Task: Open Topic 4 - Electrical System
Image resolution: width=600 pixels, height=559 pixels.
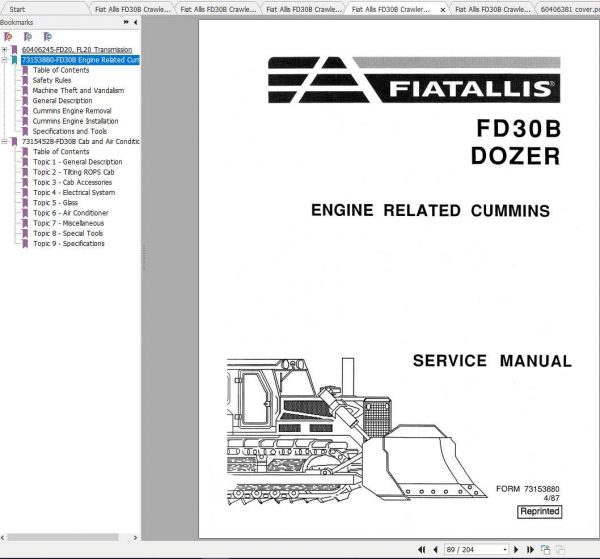Action: pos(74,192)
